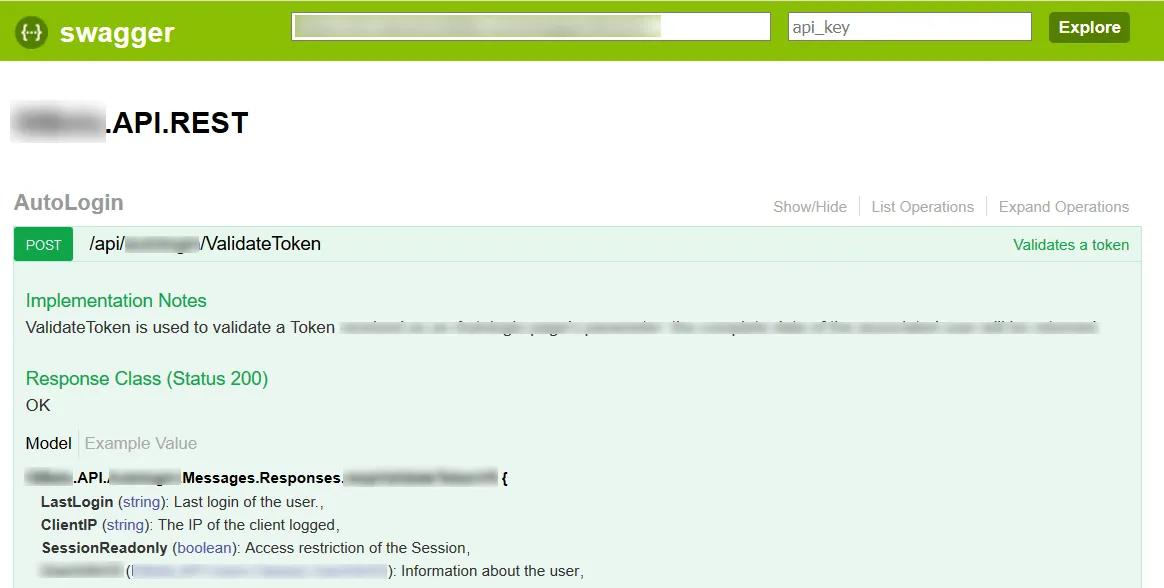
Task: Click the green POST method badge
Action: pos(44,244)
